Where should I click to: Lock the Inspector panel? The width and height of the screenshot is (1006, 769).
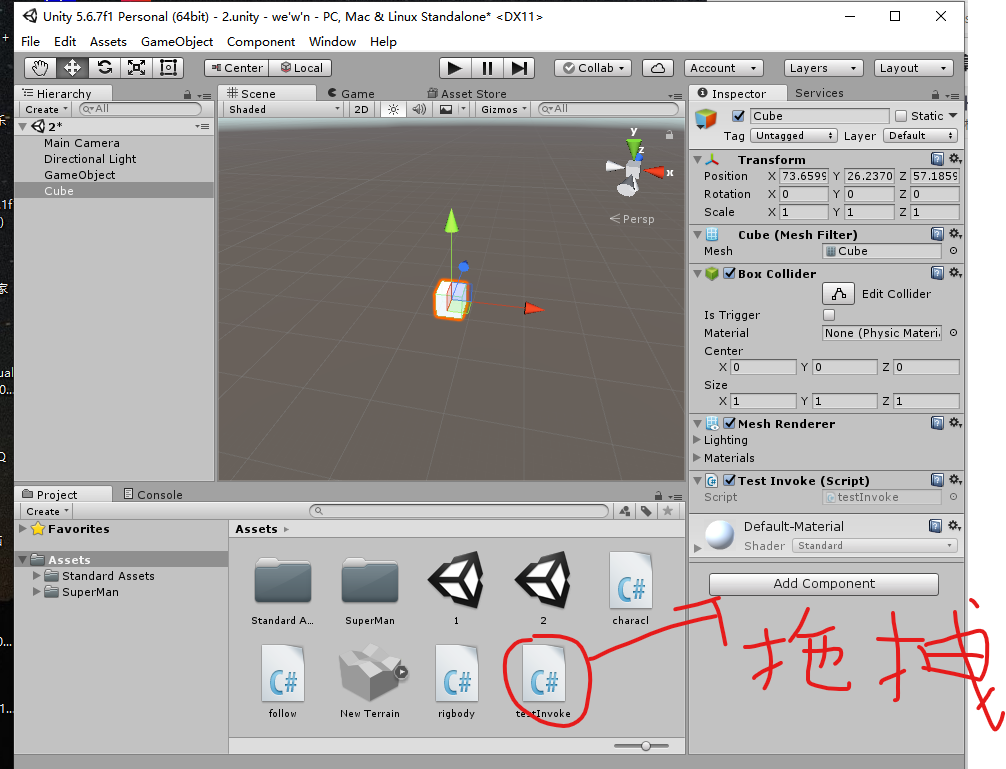tap(935, 95)
